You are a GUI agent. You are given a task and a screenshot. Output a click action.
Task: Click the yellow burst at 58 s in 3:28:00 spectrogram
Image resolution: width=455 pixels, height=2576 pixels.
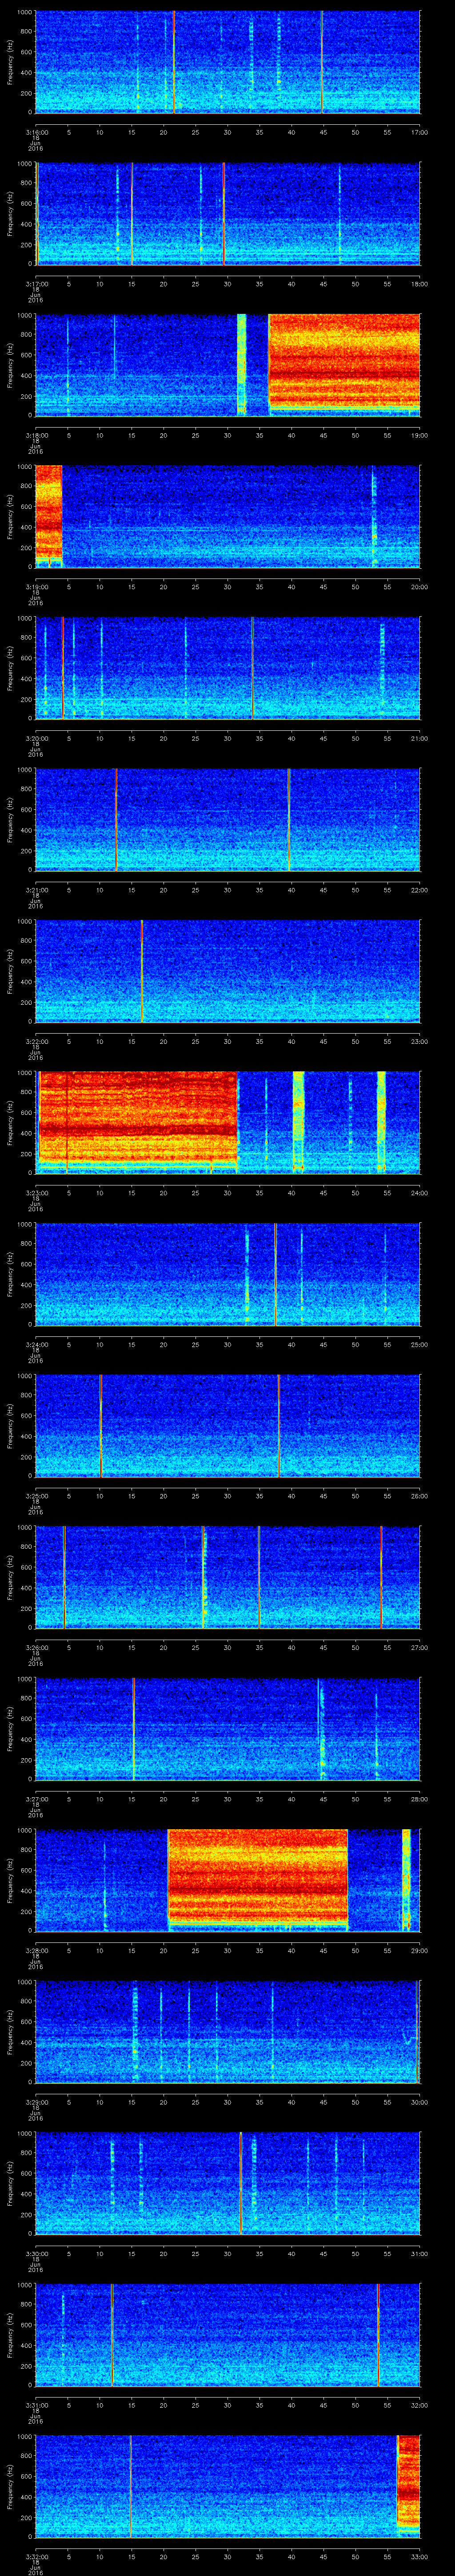406,1879
